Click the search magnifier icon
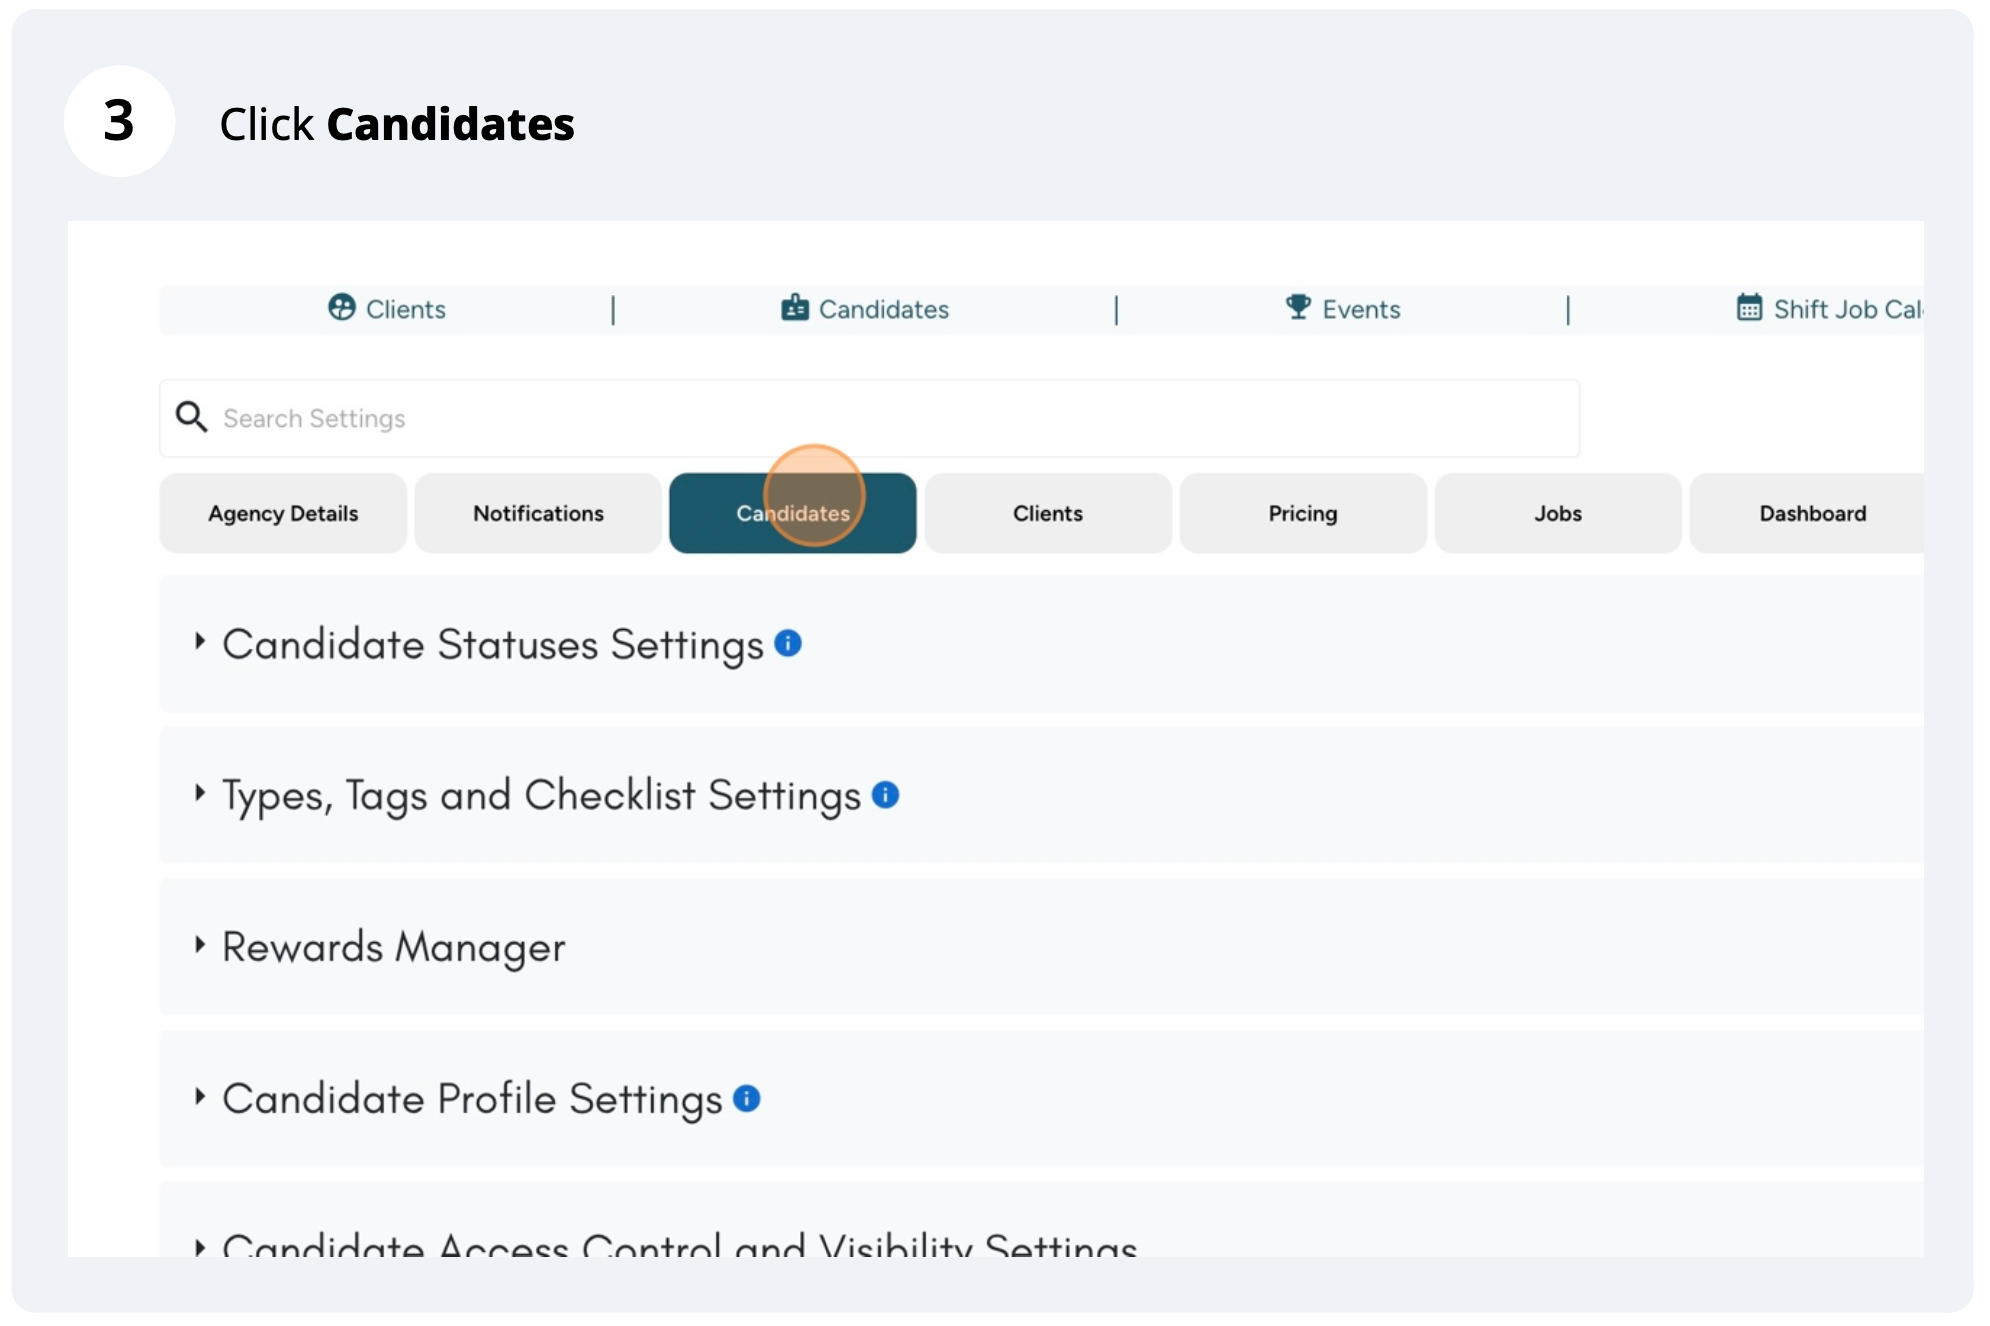 coord(192,417)
